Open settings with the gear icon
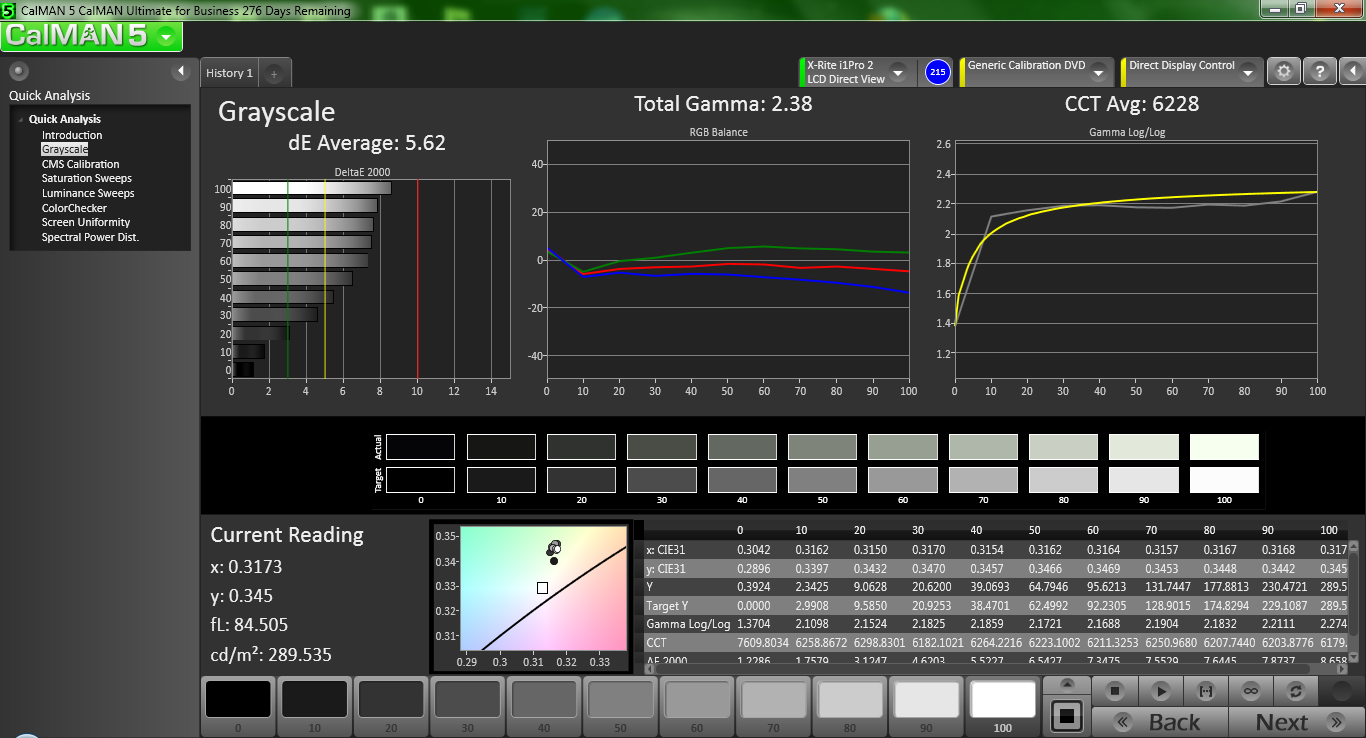This screenshot has height=738, width=1366. tap(1284, 72)
